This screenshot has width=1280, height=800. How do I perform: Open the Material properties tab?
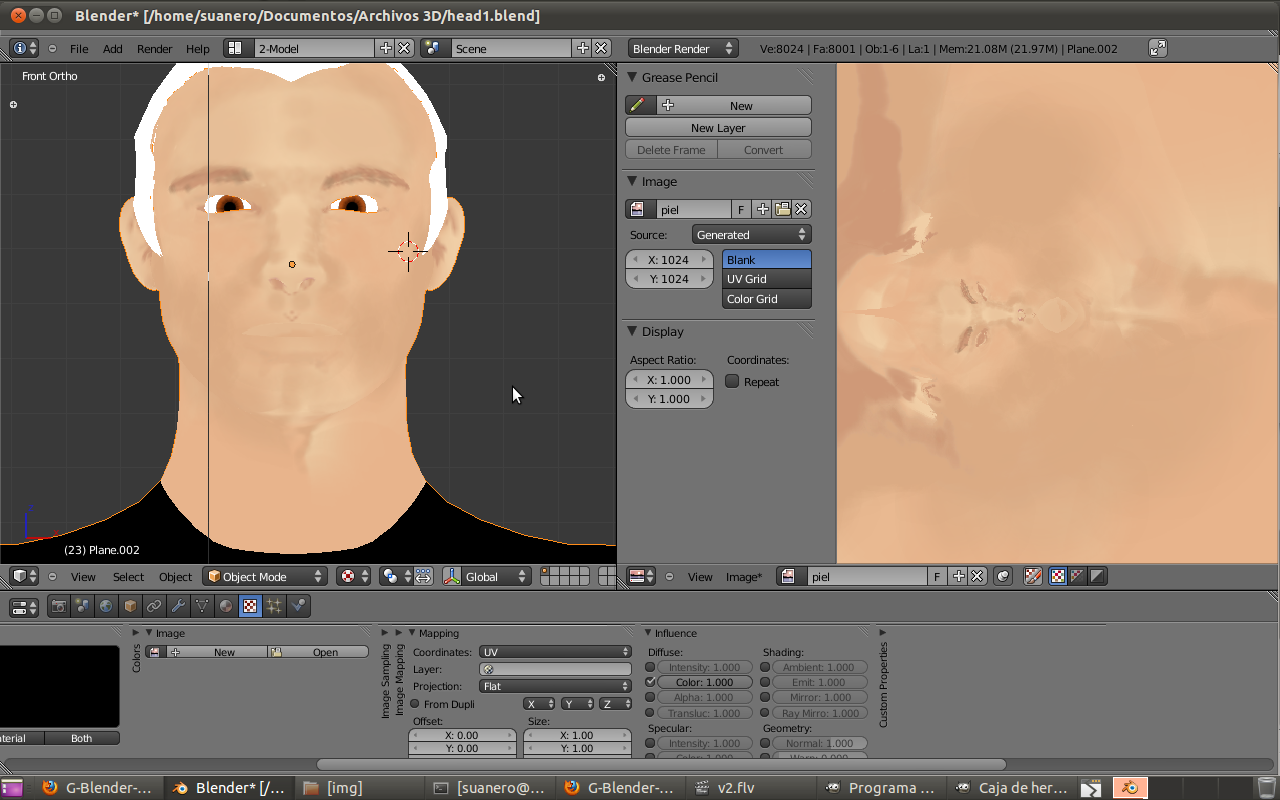pyautogui.click(x=226, y=606)
